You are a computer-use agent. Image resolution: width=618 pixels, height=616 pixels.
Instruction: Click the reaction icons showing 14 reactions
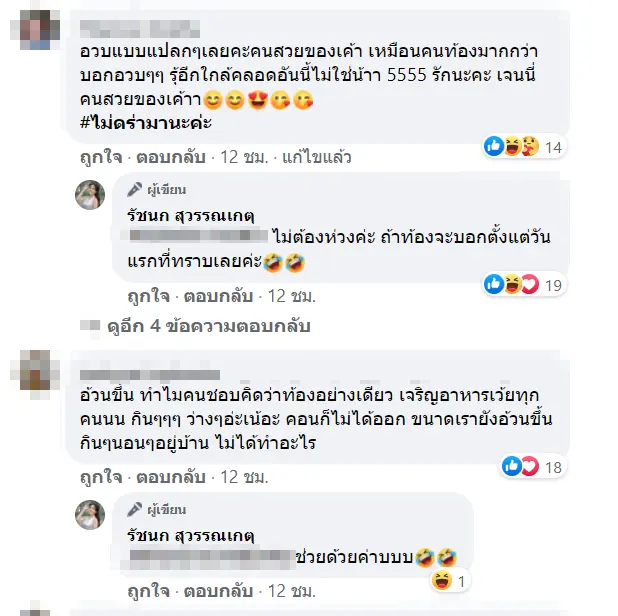(524, 147)
